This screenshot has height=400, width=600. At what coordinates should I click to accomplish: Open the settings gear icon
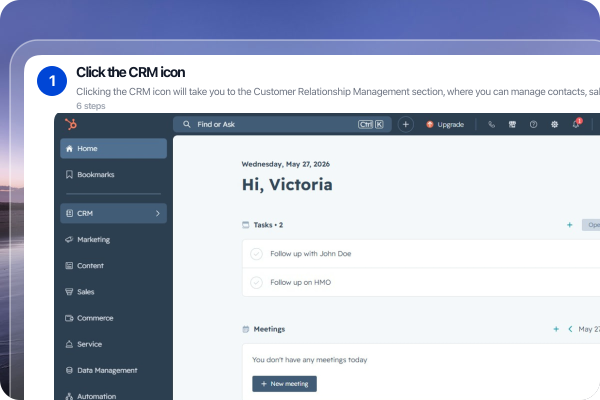(x=554, y=124)
